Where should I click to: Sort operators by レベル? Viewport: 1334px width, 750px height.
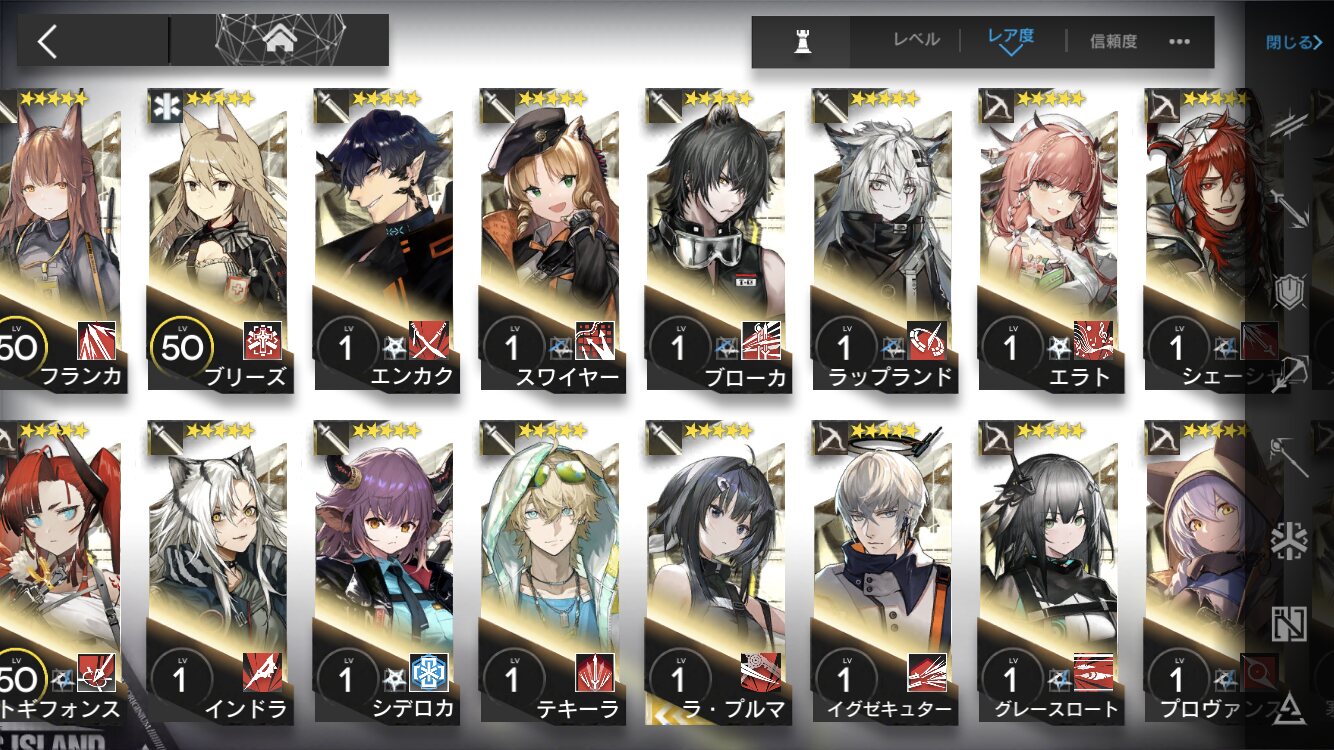click(916, 40)
